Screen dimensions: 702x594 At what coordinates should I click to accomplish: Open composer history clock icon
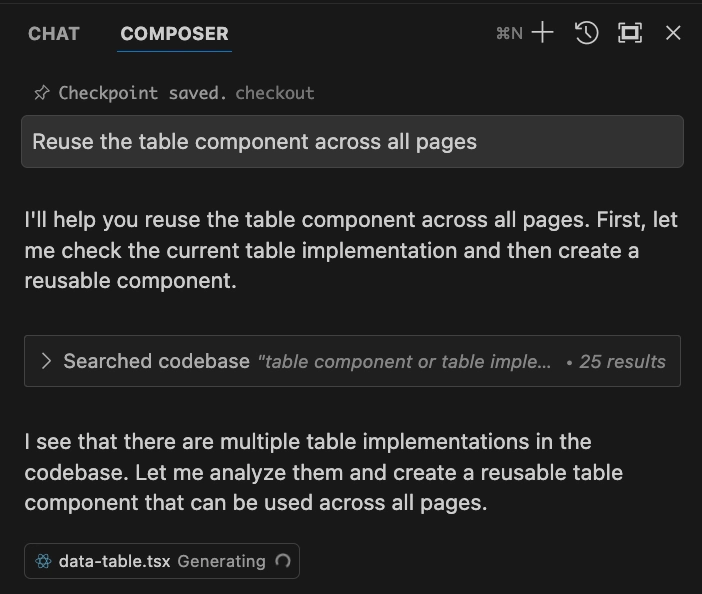click(586, 33)
